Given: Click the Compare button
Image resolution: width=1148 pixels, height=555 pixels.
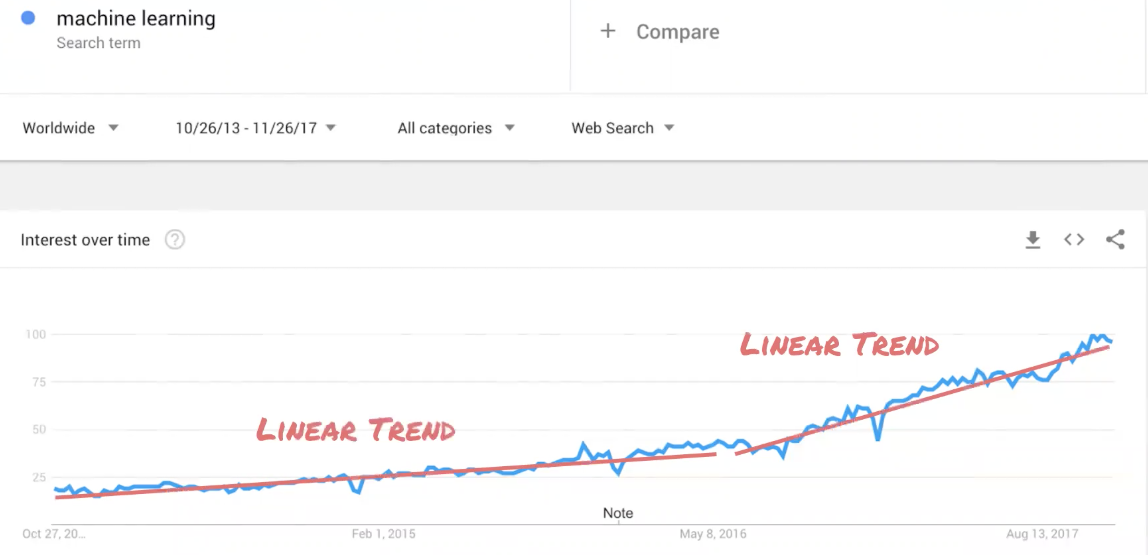Looking at the screenshot, I should 677,32.
